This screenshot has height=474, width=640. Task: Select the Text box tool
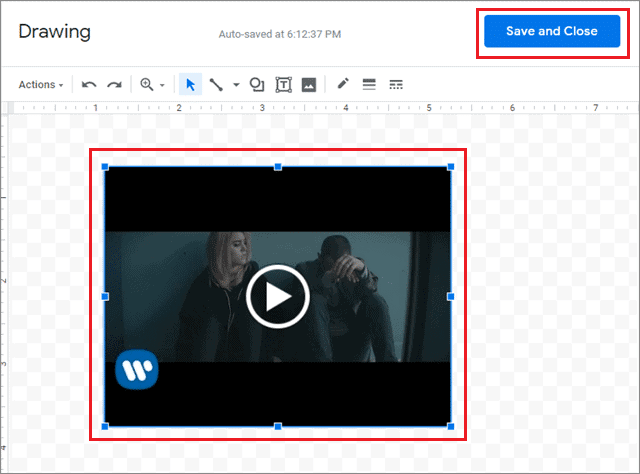tap(283, 85)
